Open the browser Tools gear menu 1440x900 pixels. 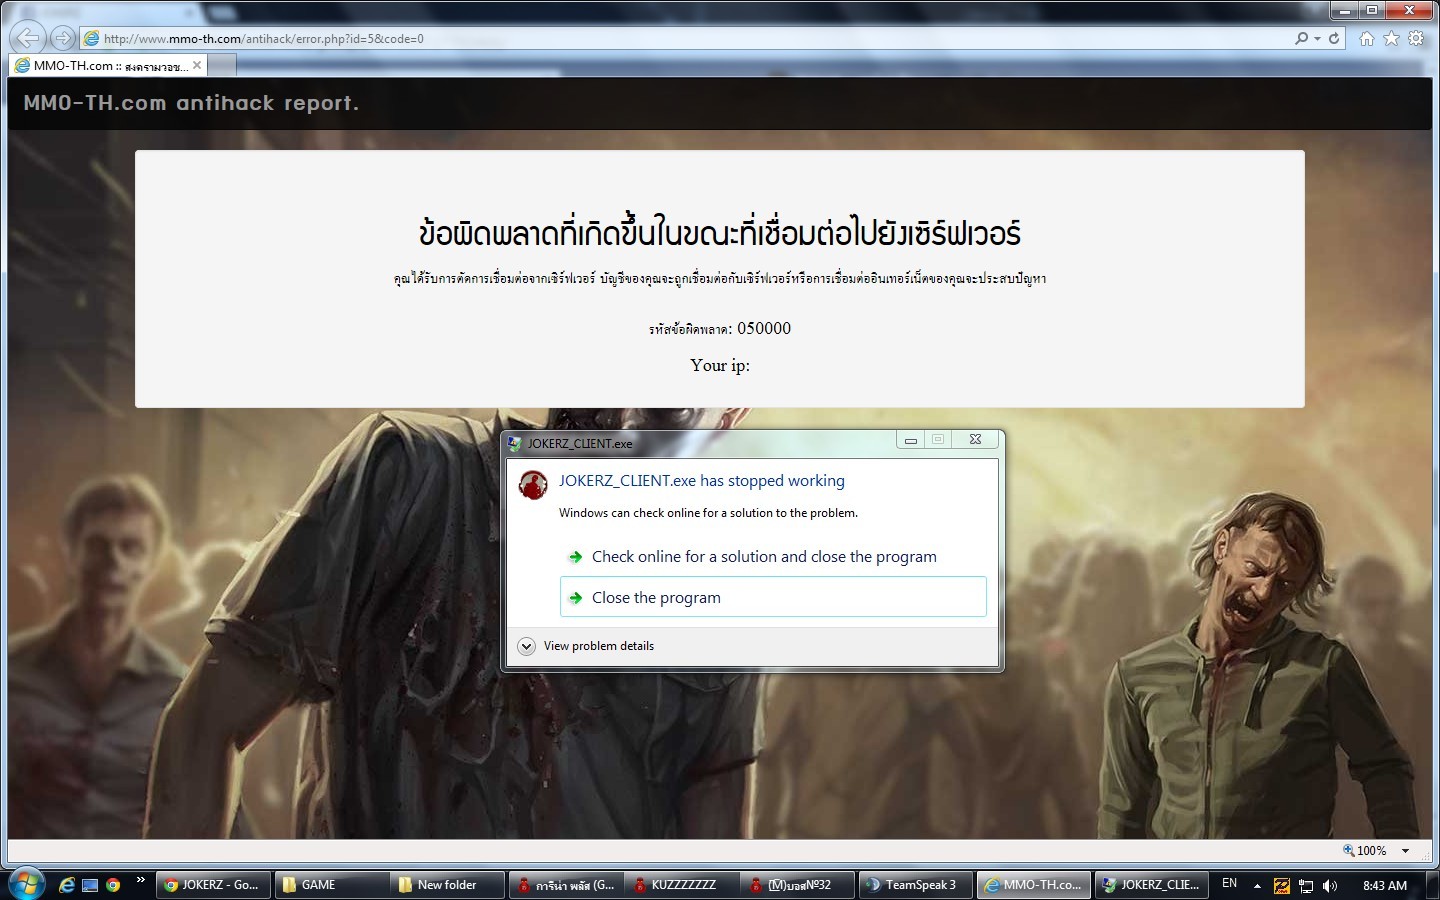pyautogui.click(x=1416, y=38)
